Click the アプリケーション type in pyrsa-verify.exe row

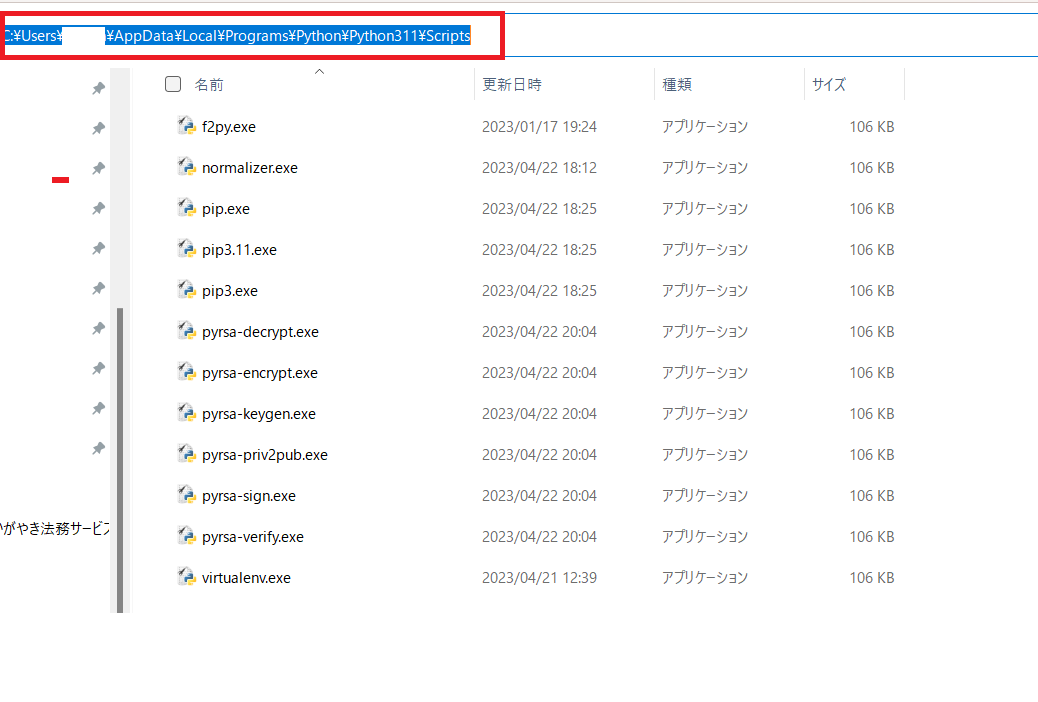click(x=704, y=537)
